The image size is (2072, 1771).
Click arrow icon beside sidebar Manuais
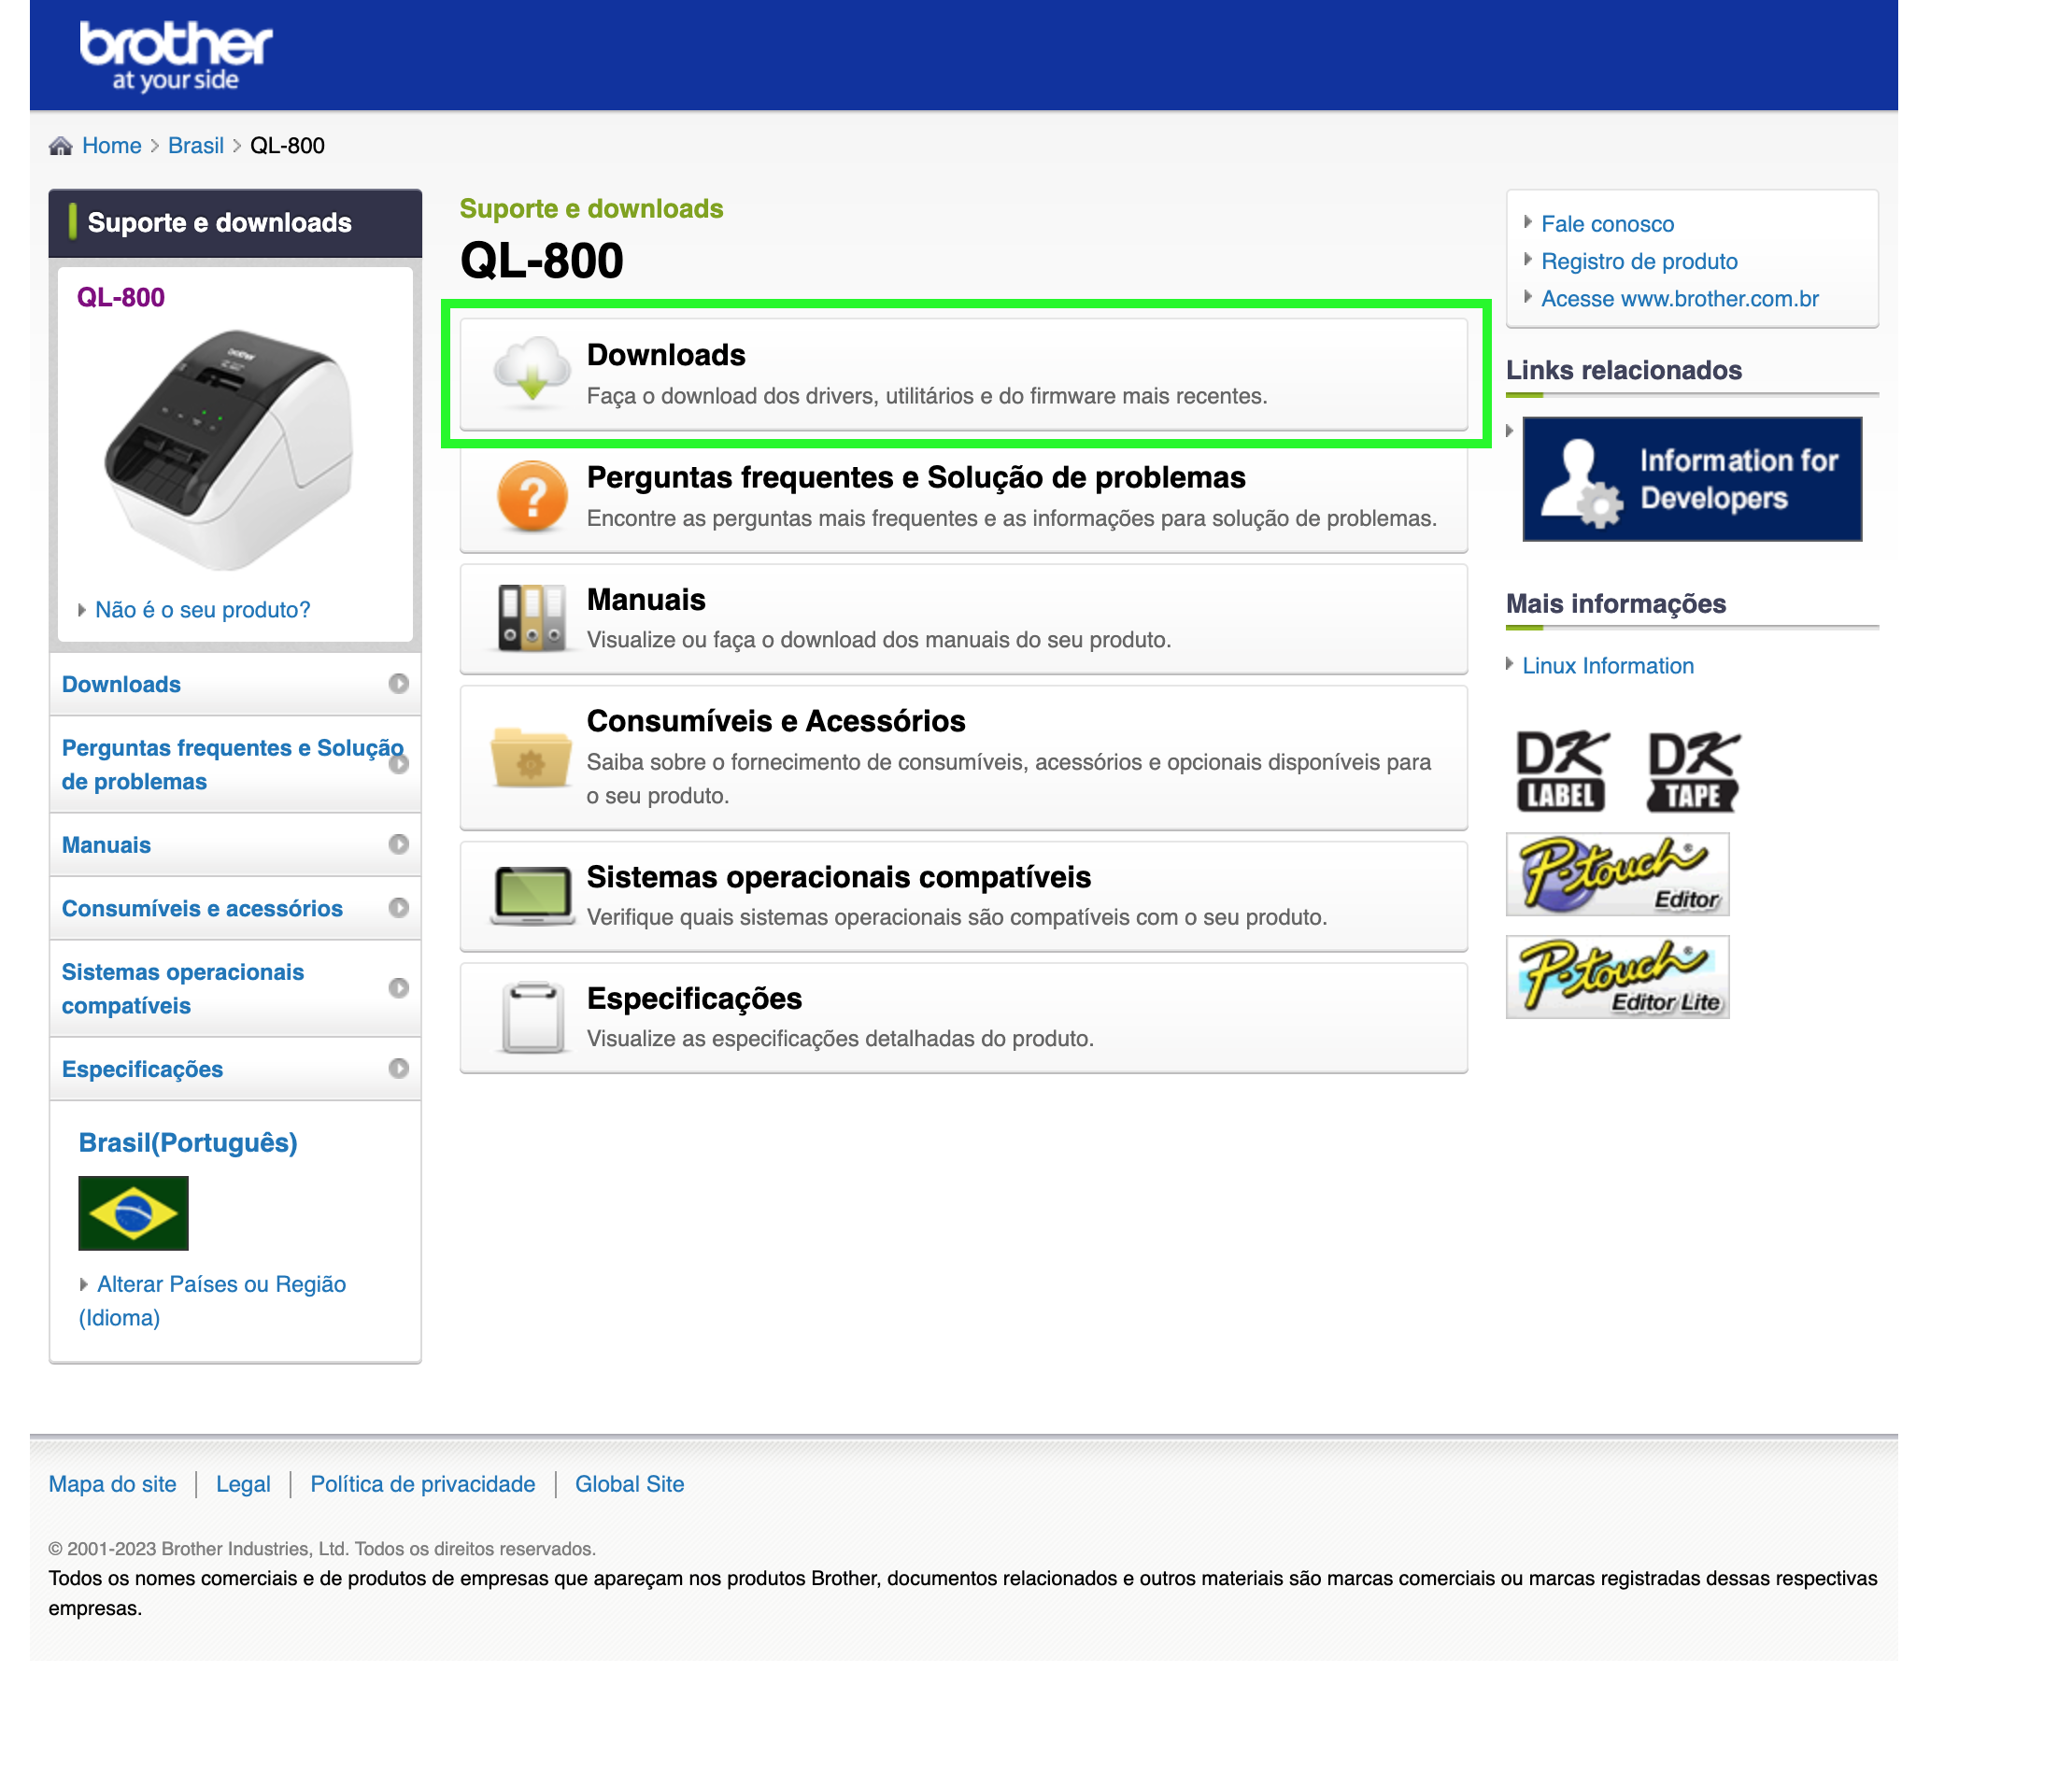tap(398, 844)
